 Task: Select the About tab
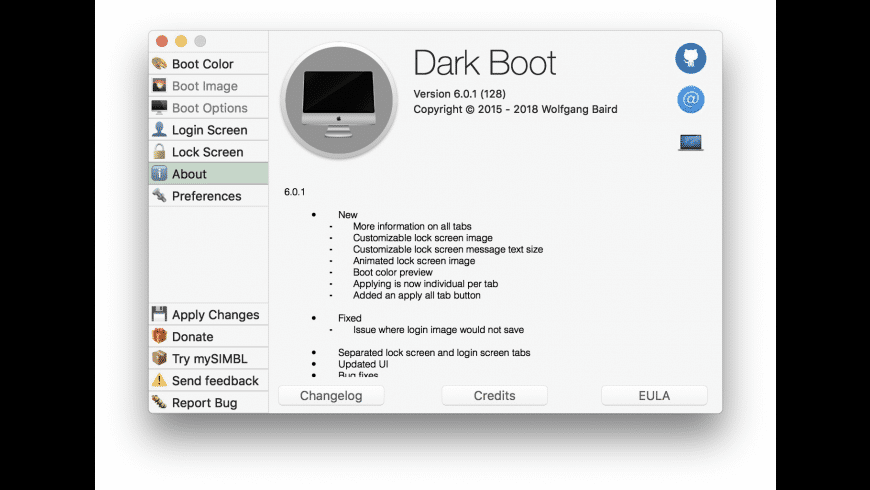pos(209,174)
